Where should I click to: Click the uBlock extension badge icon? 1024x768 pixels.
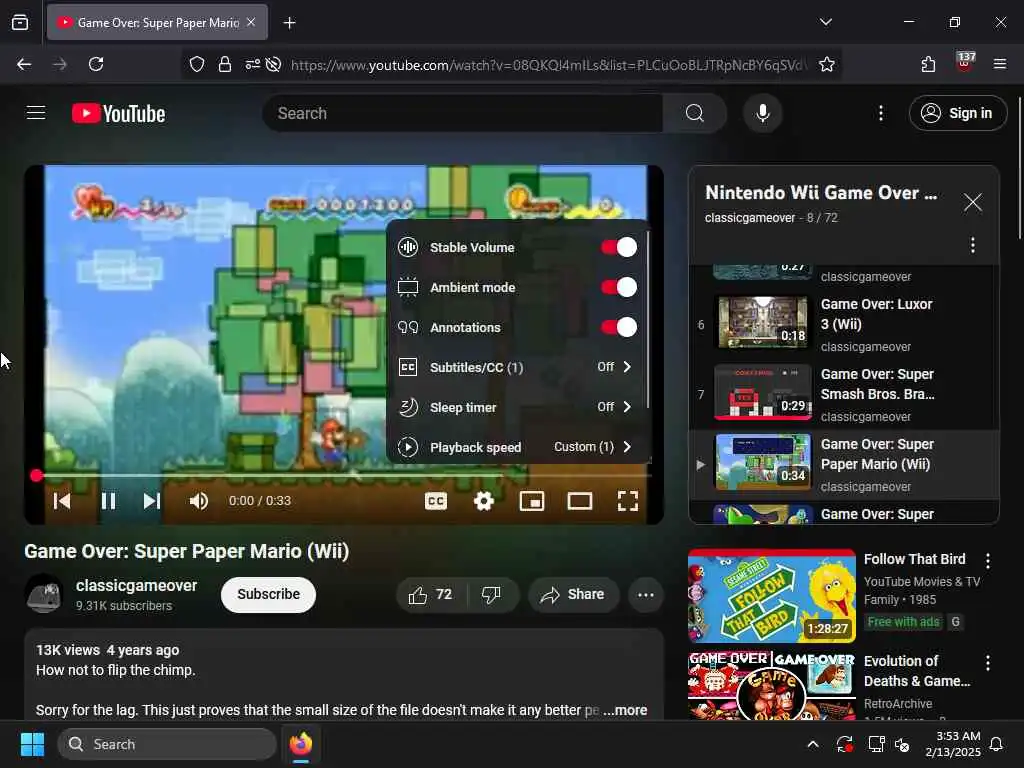(965, 63)
